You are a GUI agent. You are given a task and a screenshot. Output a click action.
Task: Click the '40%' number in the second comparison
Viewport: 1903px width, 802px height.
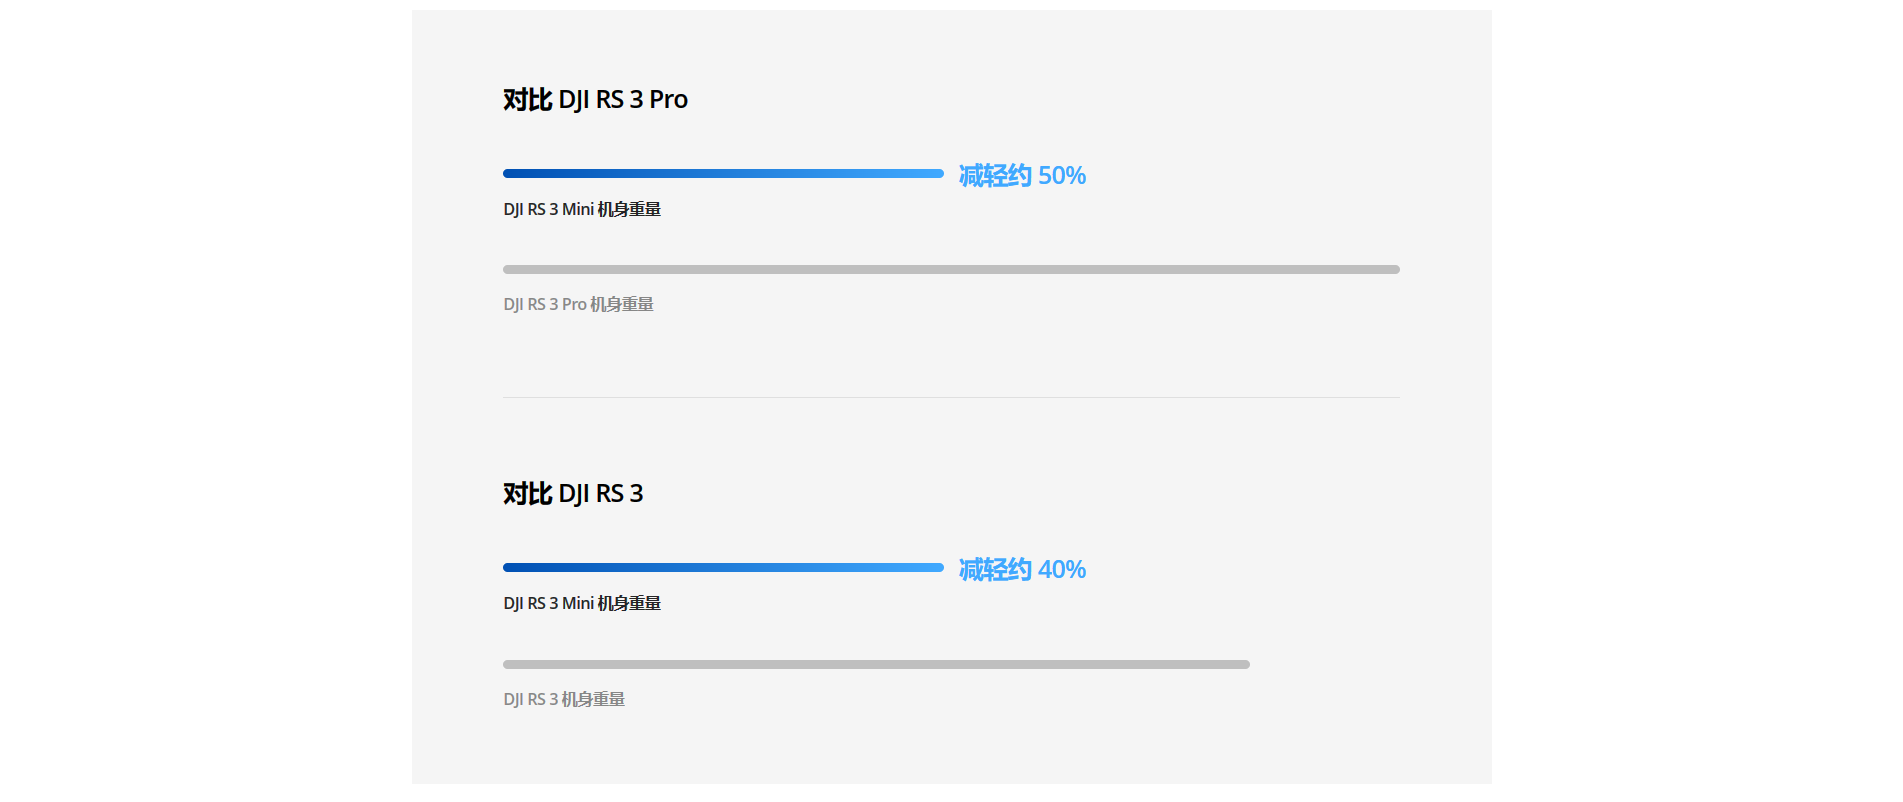[1062, 570]
